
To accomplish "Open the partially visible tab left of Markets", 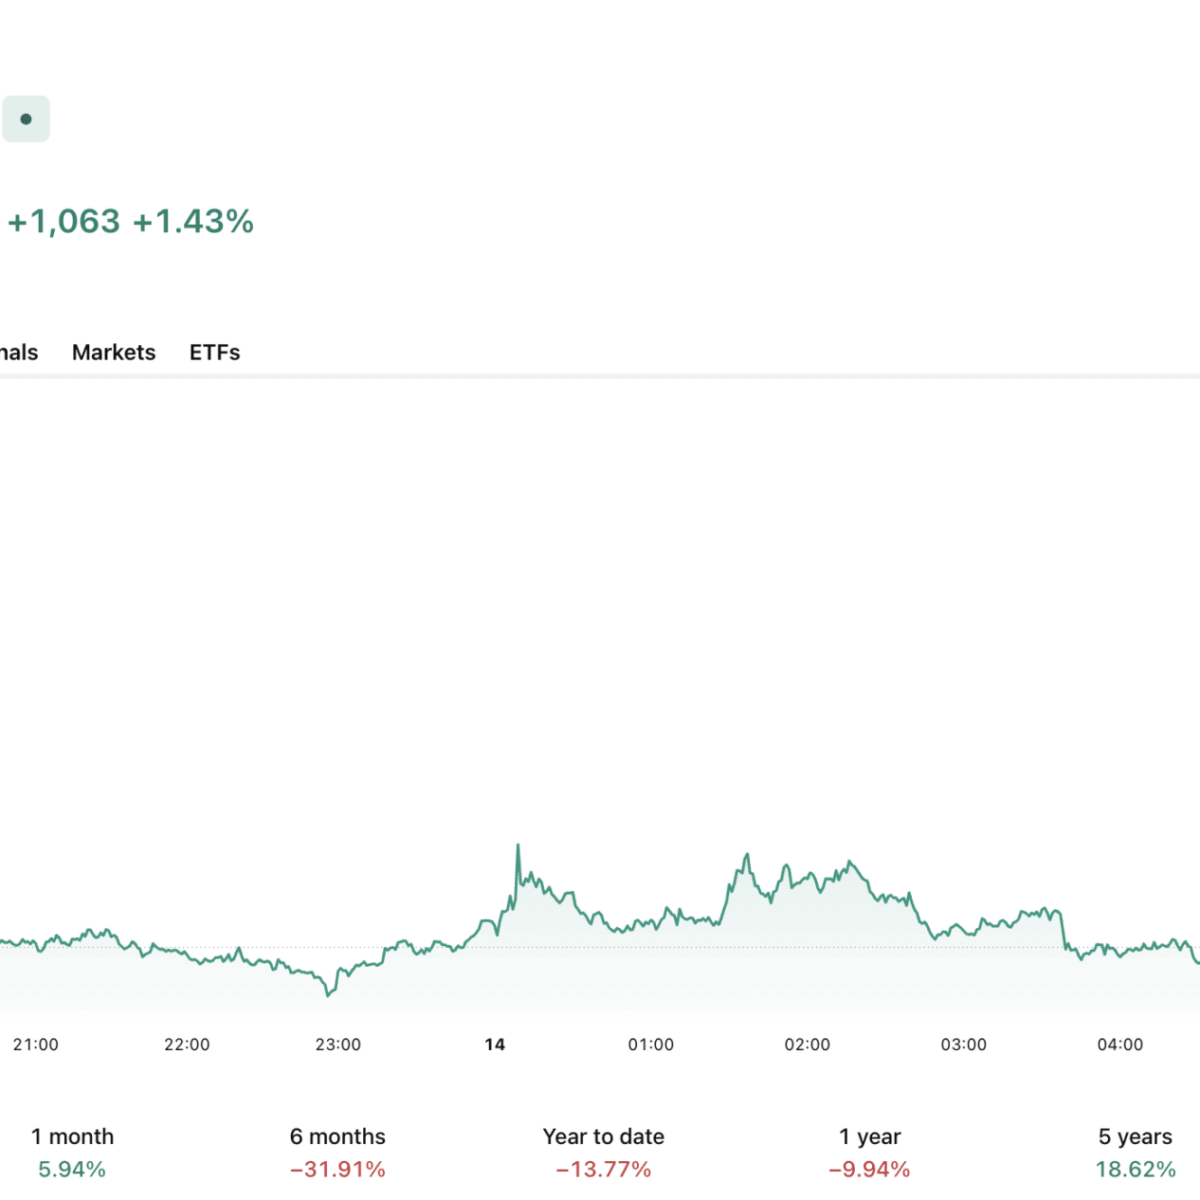I will click(x=18, y=352).
